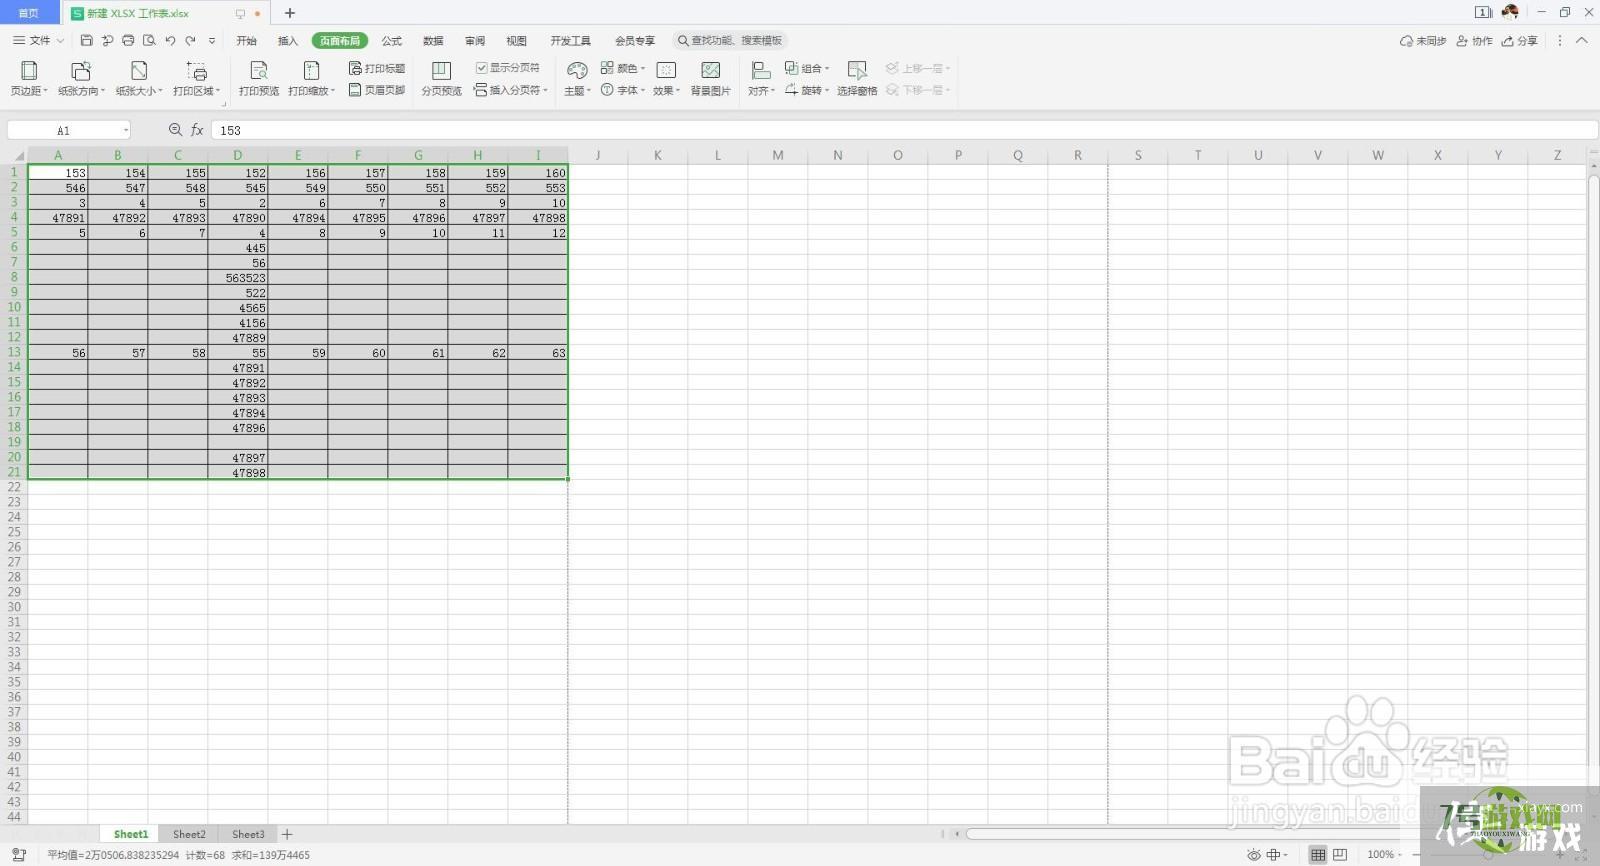This screenshot has width=1600, height=866.
Task: Open the 100% zoom level dropdown
Action: point(1385,855)
